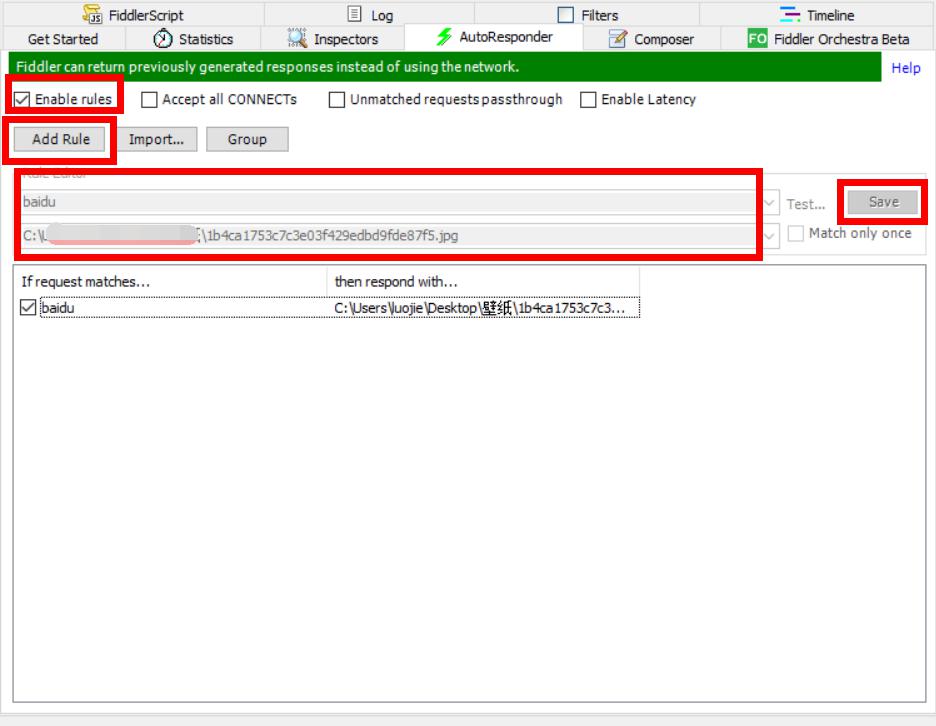The height and width of the screenshot is (726, 936).
Task: Expand the baidu match rule dropdown
Action: [x=769, y=203]
